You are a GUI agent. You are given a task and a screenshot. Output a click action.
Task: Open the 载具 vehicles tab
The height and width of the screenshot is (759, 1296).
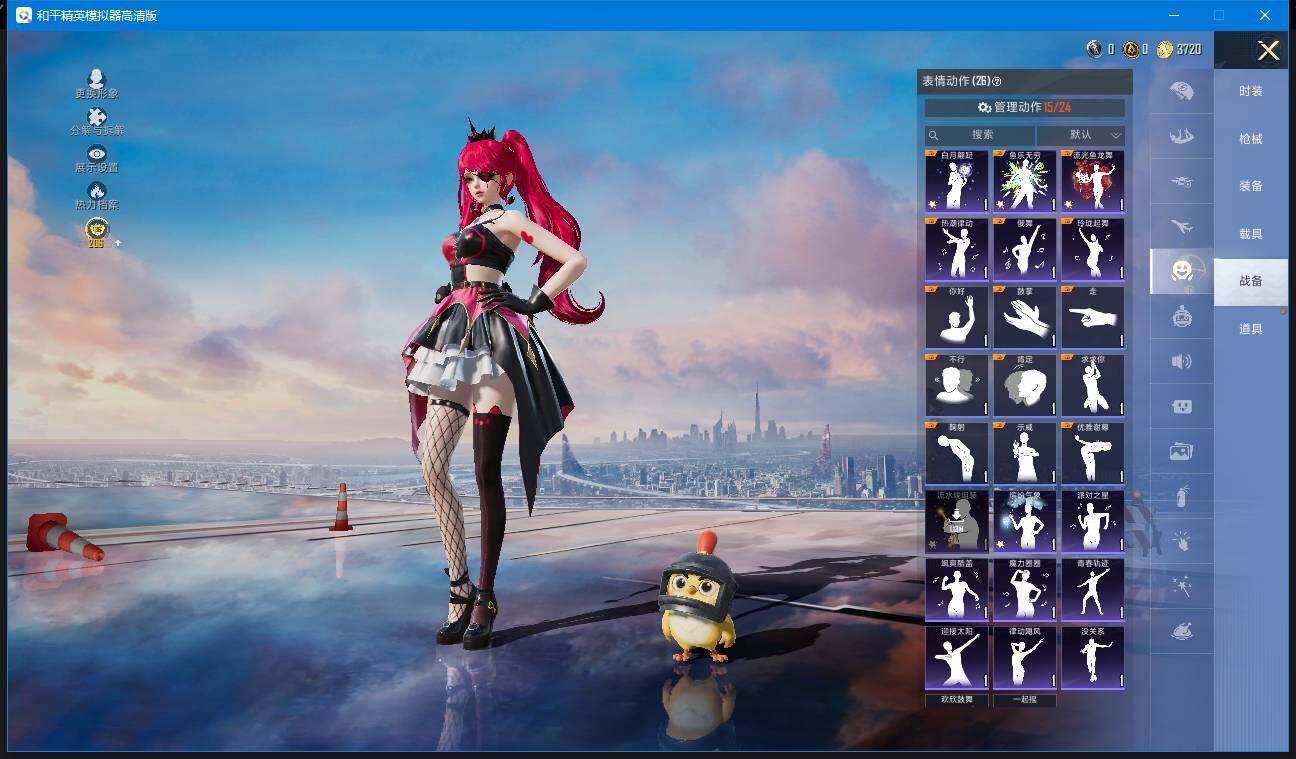[x=1250, y=234]
